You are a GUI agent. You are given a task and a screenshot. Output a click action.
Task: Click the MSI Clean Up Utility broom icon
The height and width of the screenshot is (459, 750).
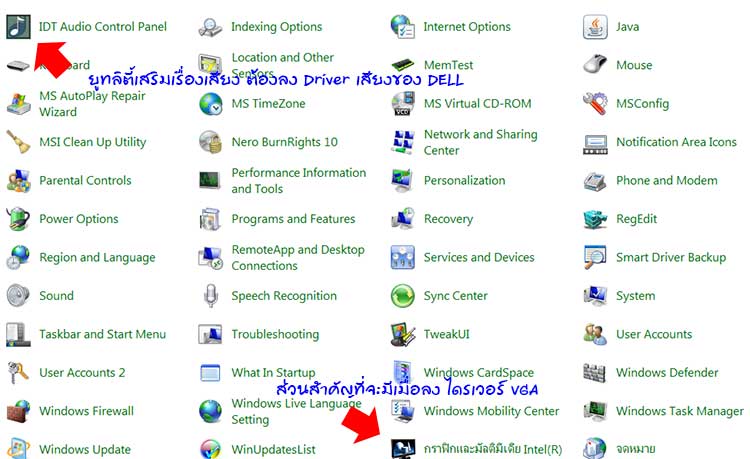pyautogui.click(x=18, y=142)
